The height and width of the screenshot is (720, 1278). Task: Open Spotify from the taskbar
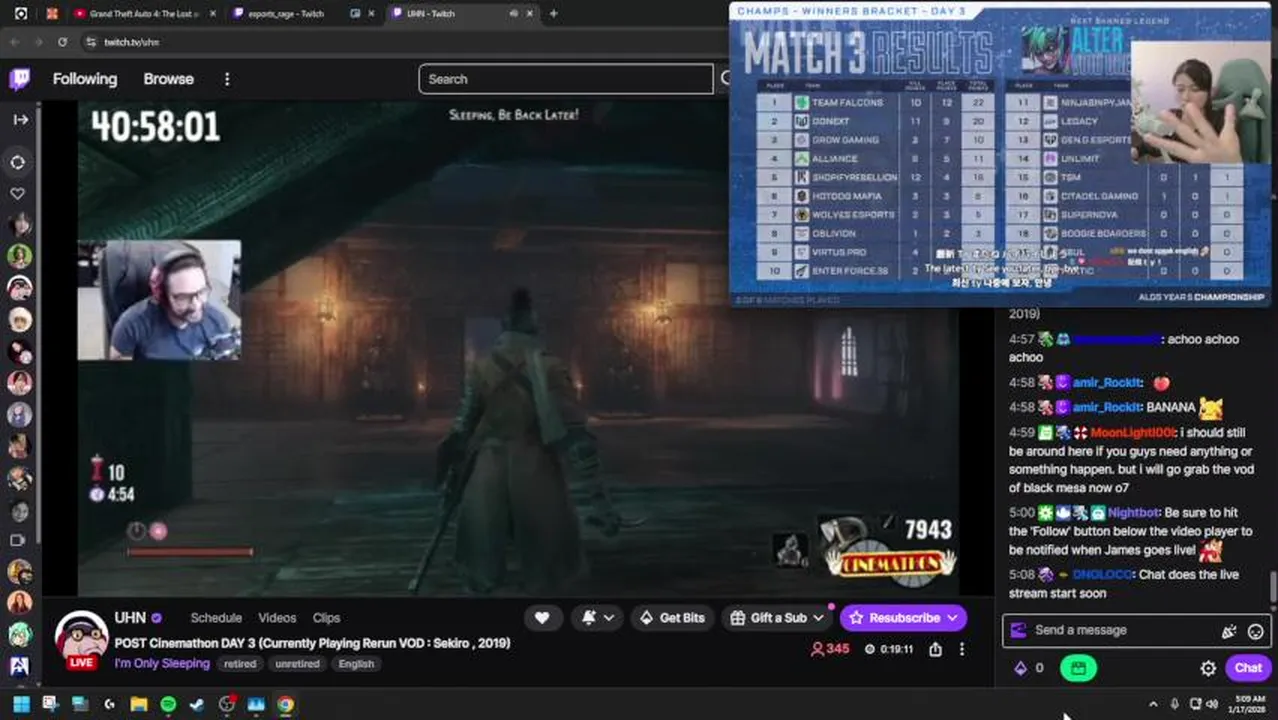pos(168,704)
